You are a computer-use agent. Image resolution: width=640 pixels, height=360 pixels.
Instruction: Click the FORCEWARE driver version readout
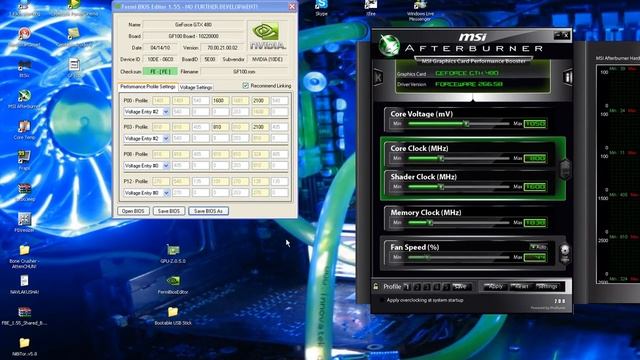pos(469,84)
